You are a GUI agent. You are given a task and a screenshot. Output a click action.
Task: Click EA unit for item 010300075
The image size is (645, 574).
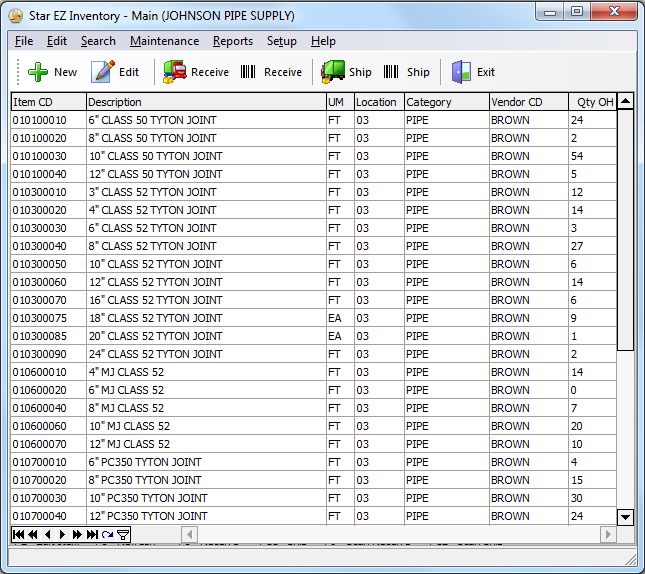point(334,318)
